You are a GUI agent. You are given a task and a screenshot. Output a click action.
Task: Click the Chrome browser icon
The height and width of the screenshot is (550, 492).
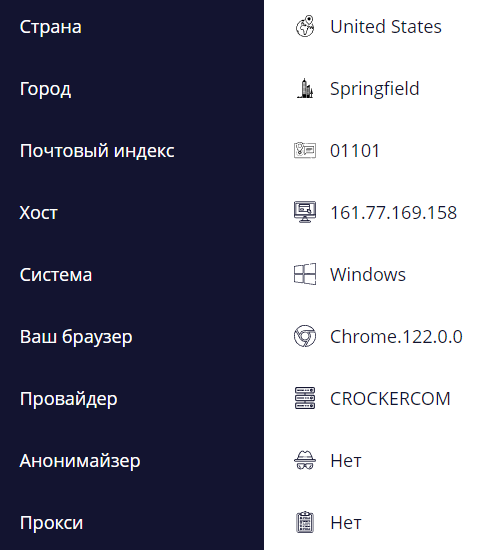[x=305, y=336]
